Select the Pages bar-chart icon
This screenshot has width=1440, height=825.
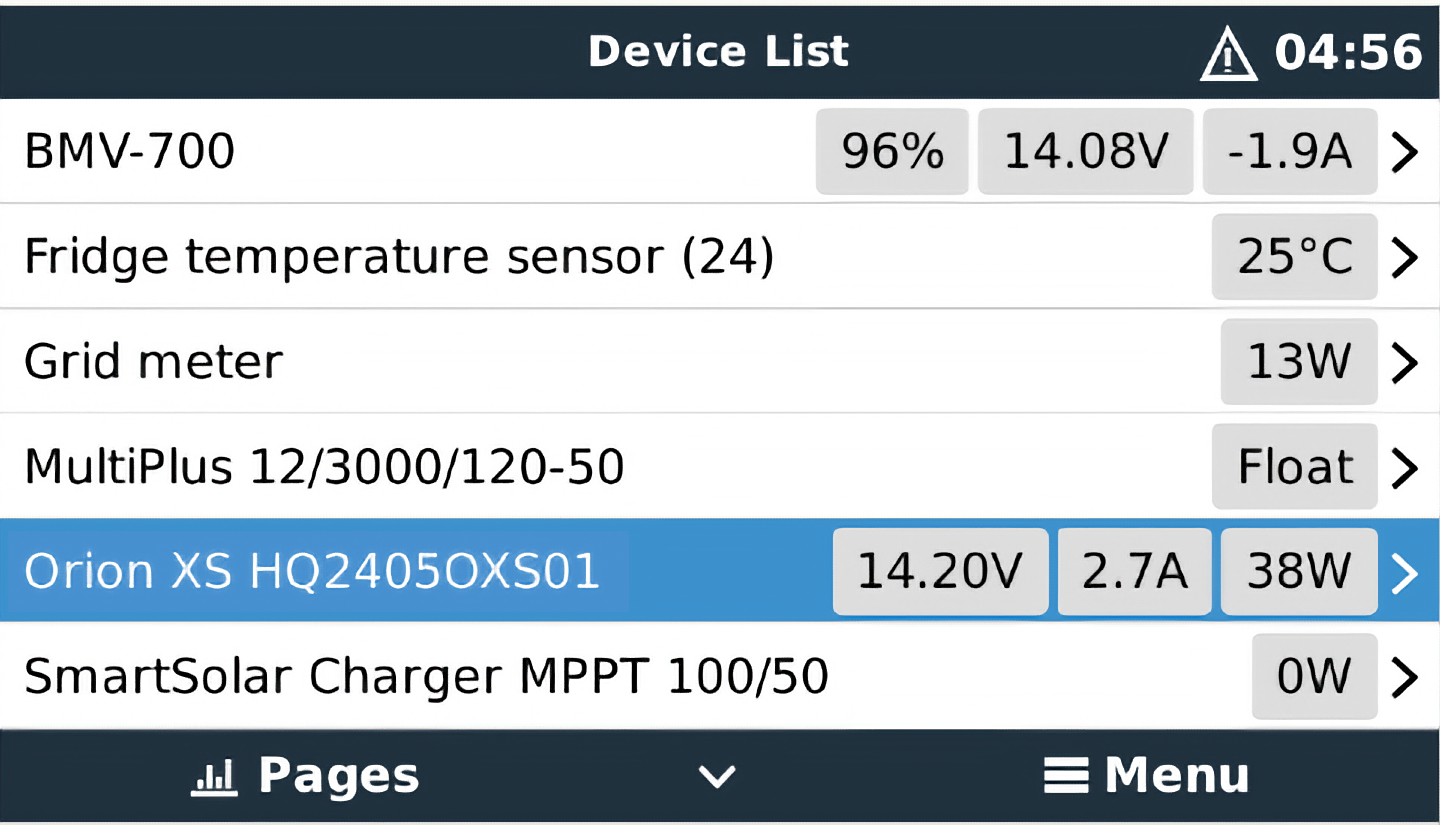(213, 774)
